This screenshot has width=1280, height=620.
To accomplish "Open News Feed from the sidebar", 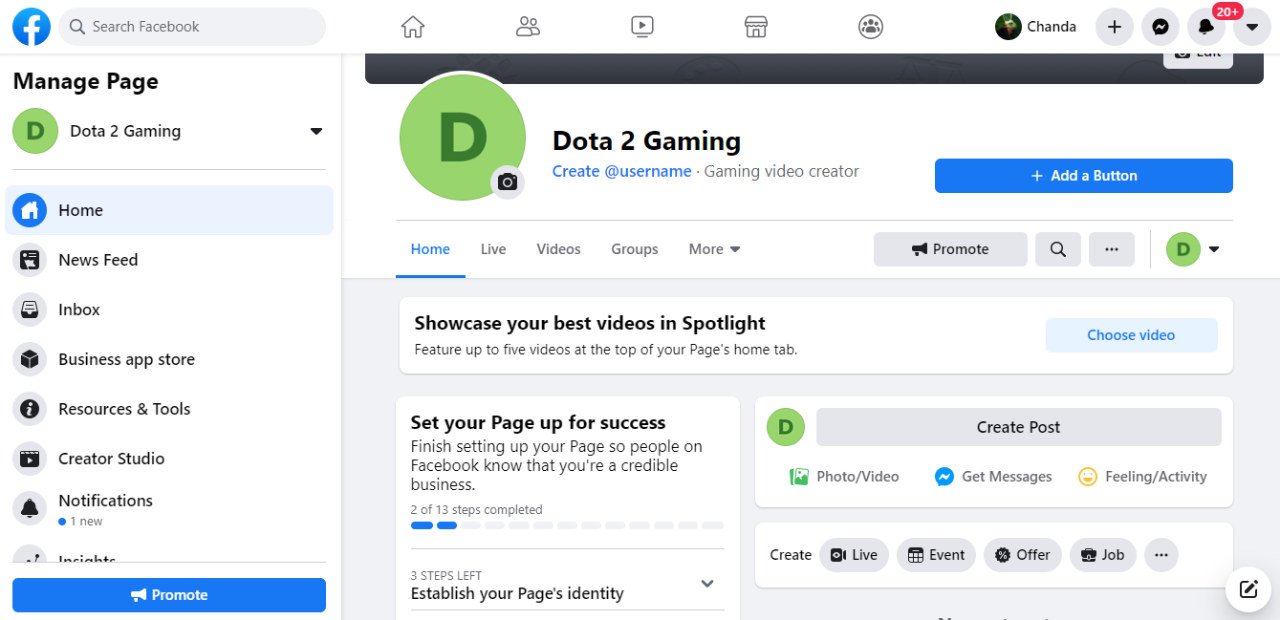I will [x=170, y=260].
